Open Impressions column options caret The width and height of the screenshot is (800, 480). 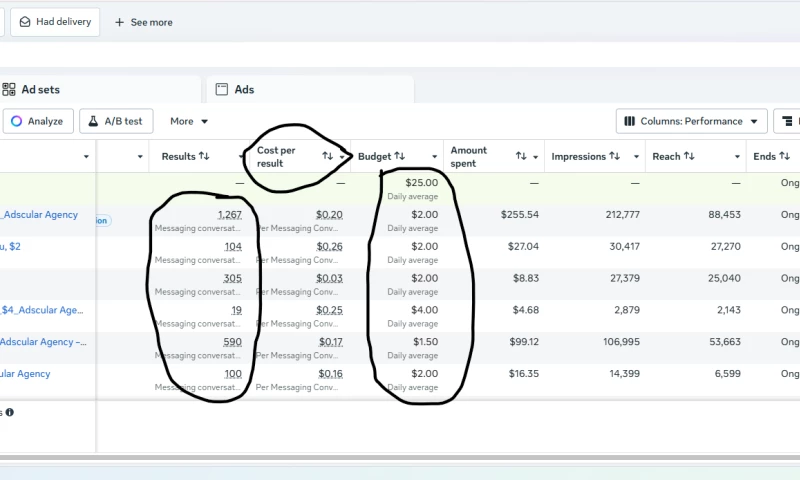[x=636, y=157]
